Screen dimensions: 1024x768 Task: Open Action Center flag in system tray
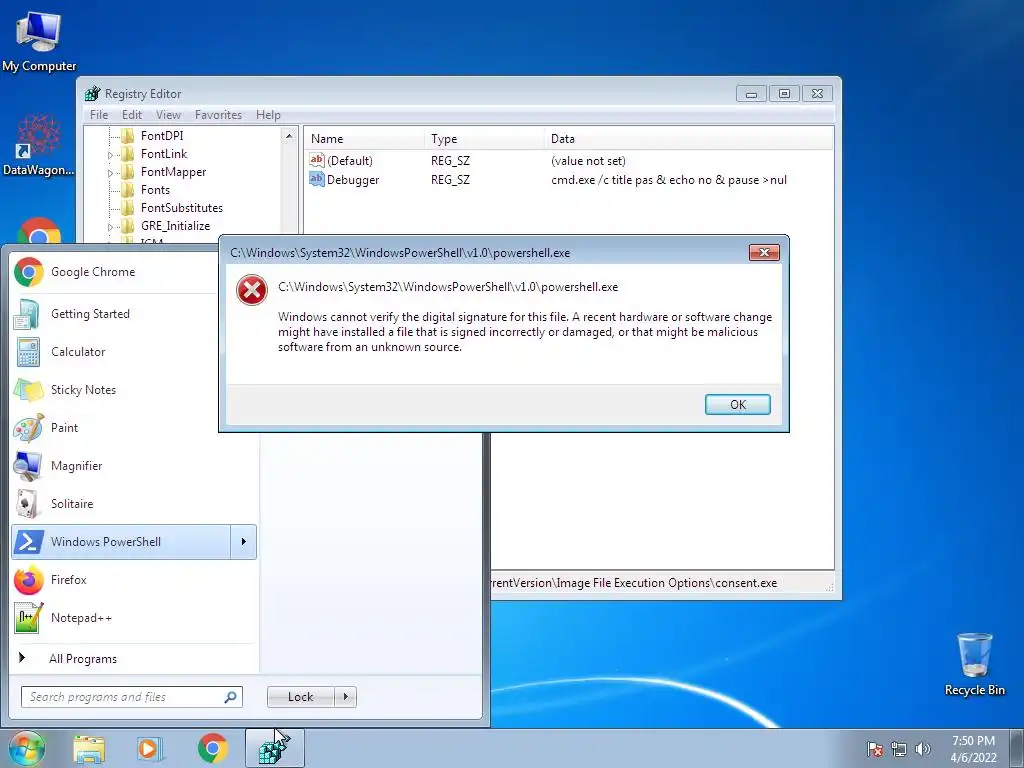(875, 749)
